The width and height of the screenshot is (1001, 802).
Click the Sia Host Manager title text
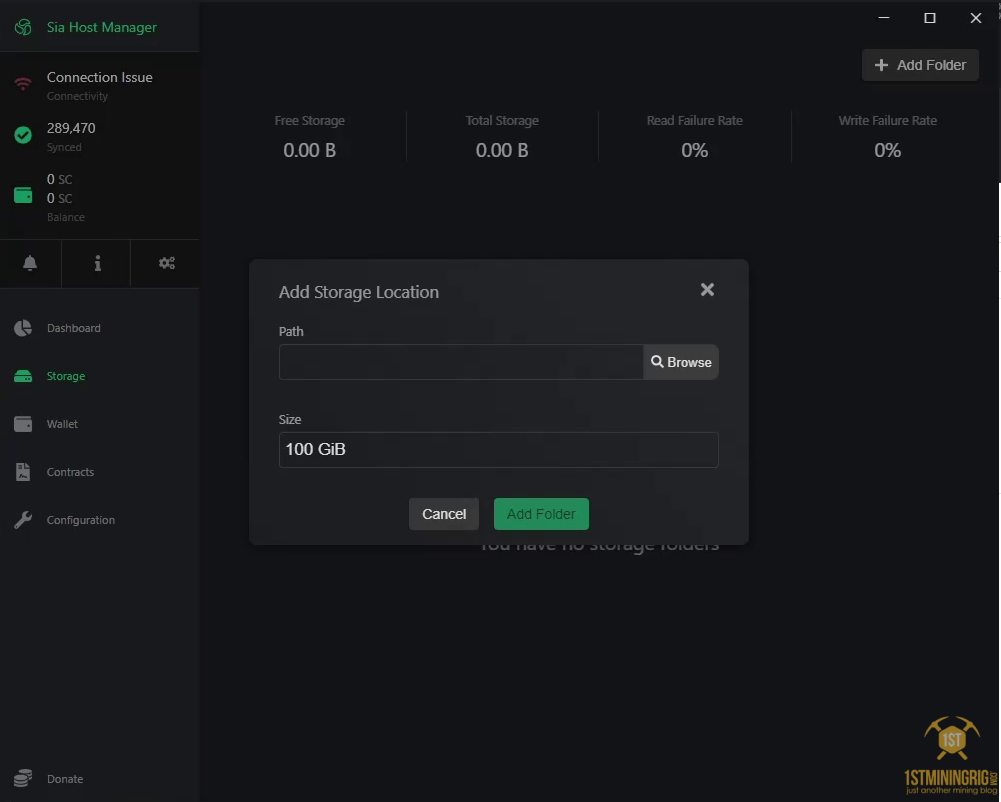[102, 27]
